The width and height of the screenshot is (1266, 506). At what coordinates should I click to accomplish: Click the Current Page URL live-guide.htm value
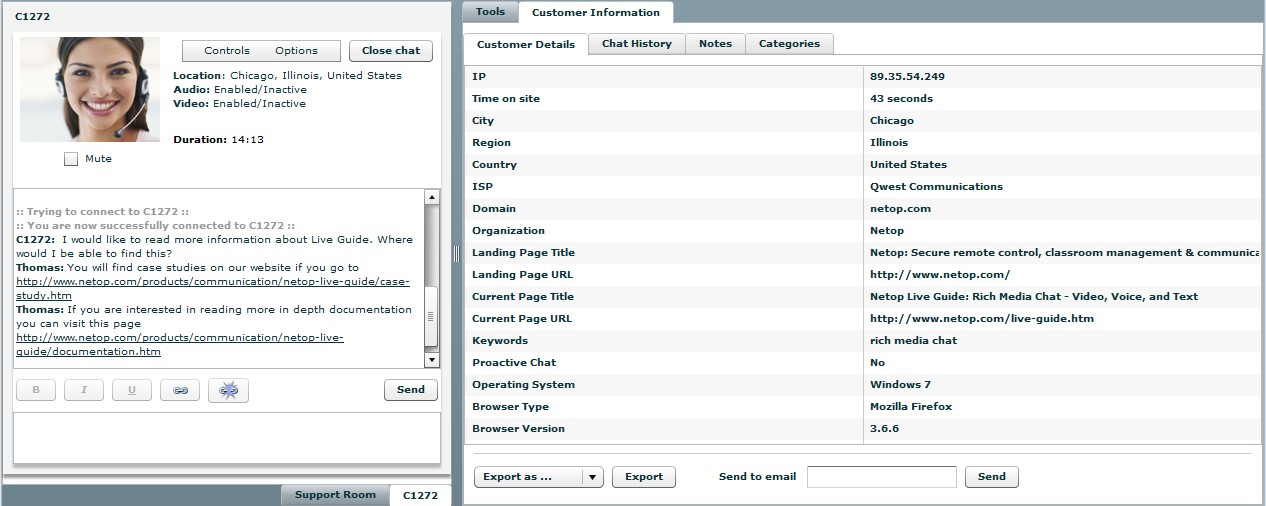pyautogui.click(x=982, y=319)
